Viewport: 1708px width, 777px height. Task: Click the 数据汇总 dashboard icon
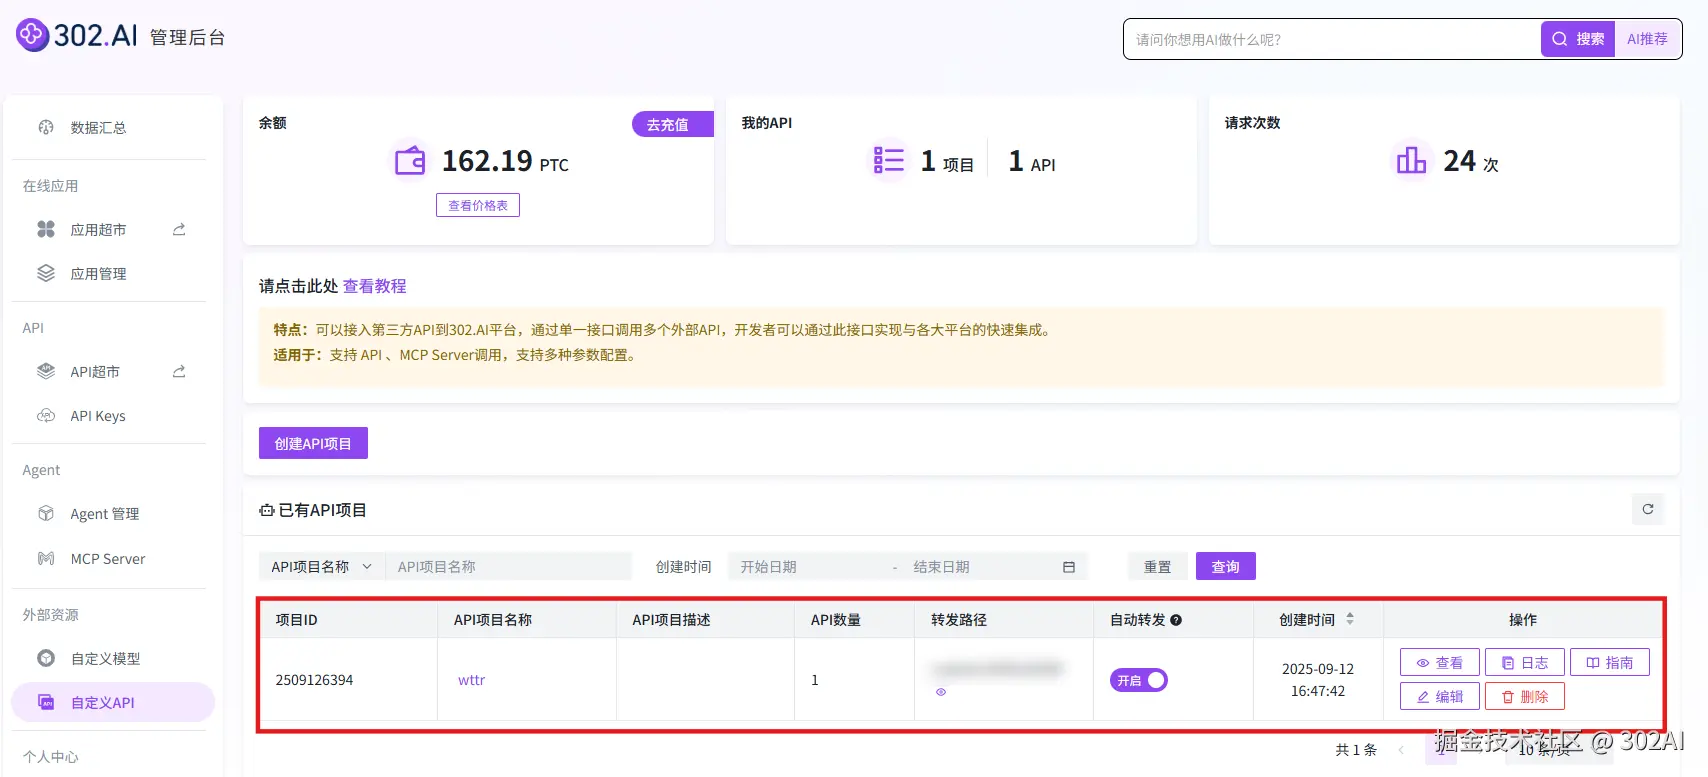click(x=46, y=127)
